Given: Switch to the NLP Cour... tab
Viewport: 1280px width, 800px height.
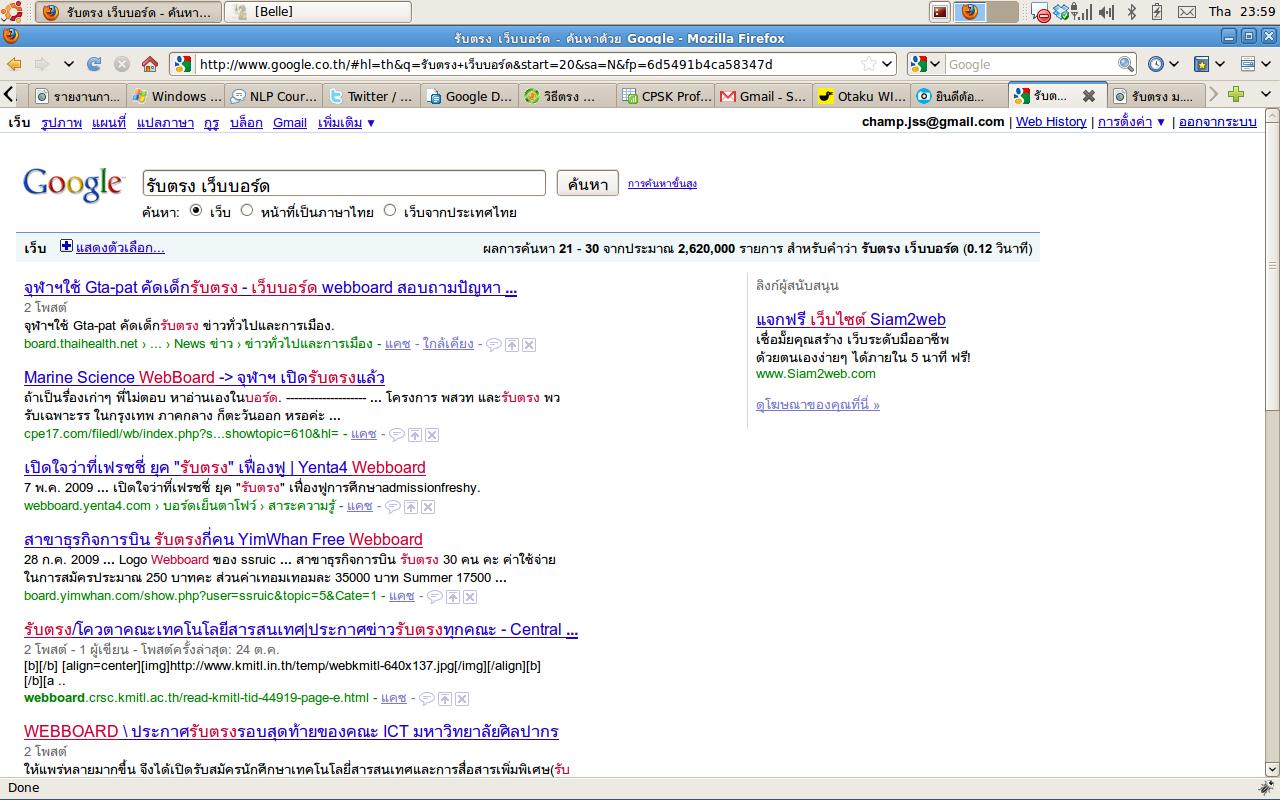Looking at the screenshot, I should [273, 96].
